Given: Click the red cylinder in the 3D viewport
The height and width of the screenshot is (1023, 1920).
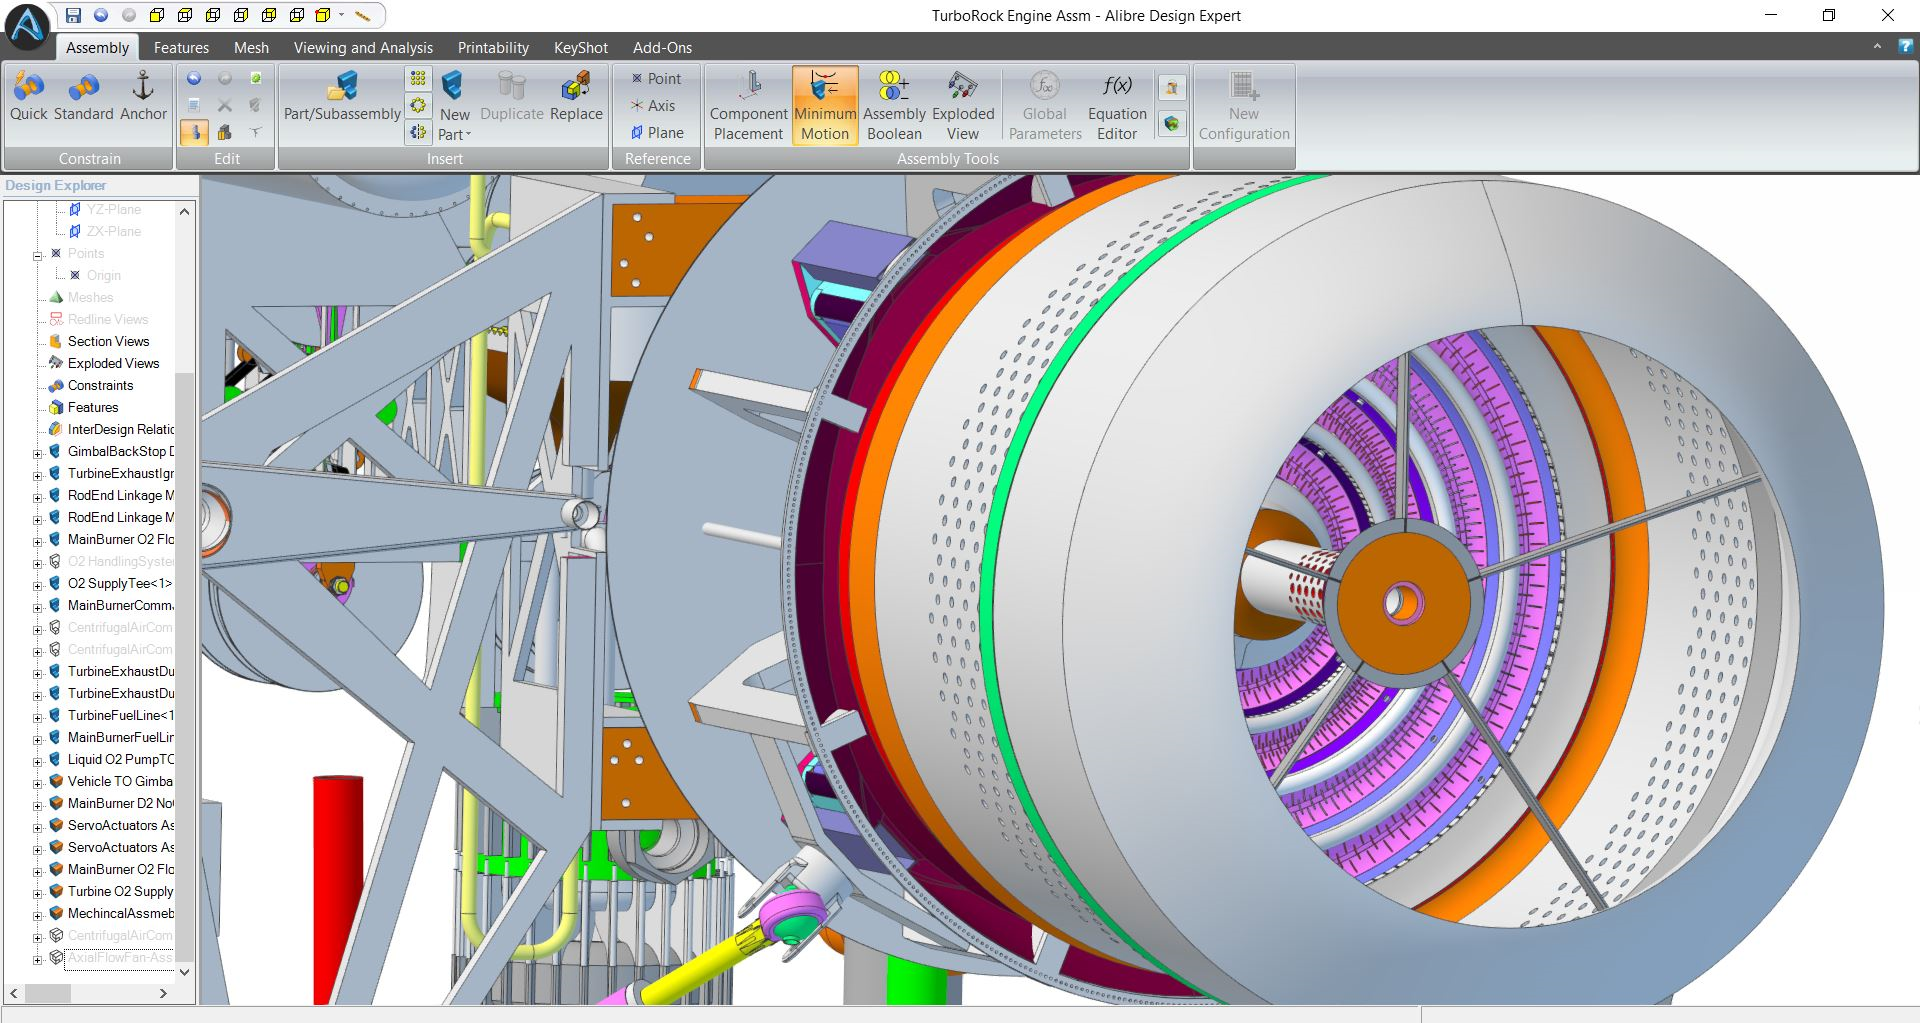Looking at the screenshot, I should (338, 888).
